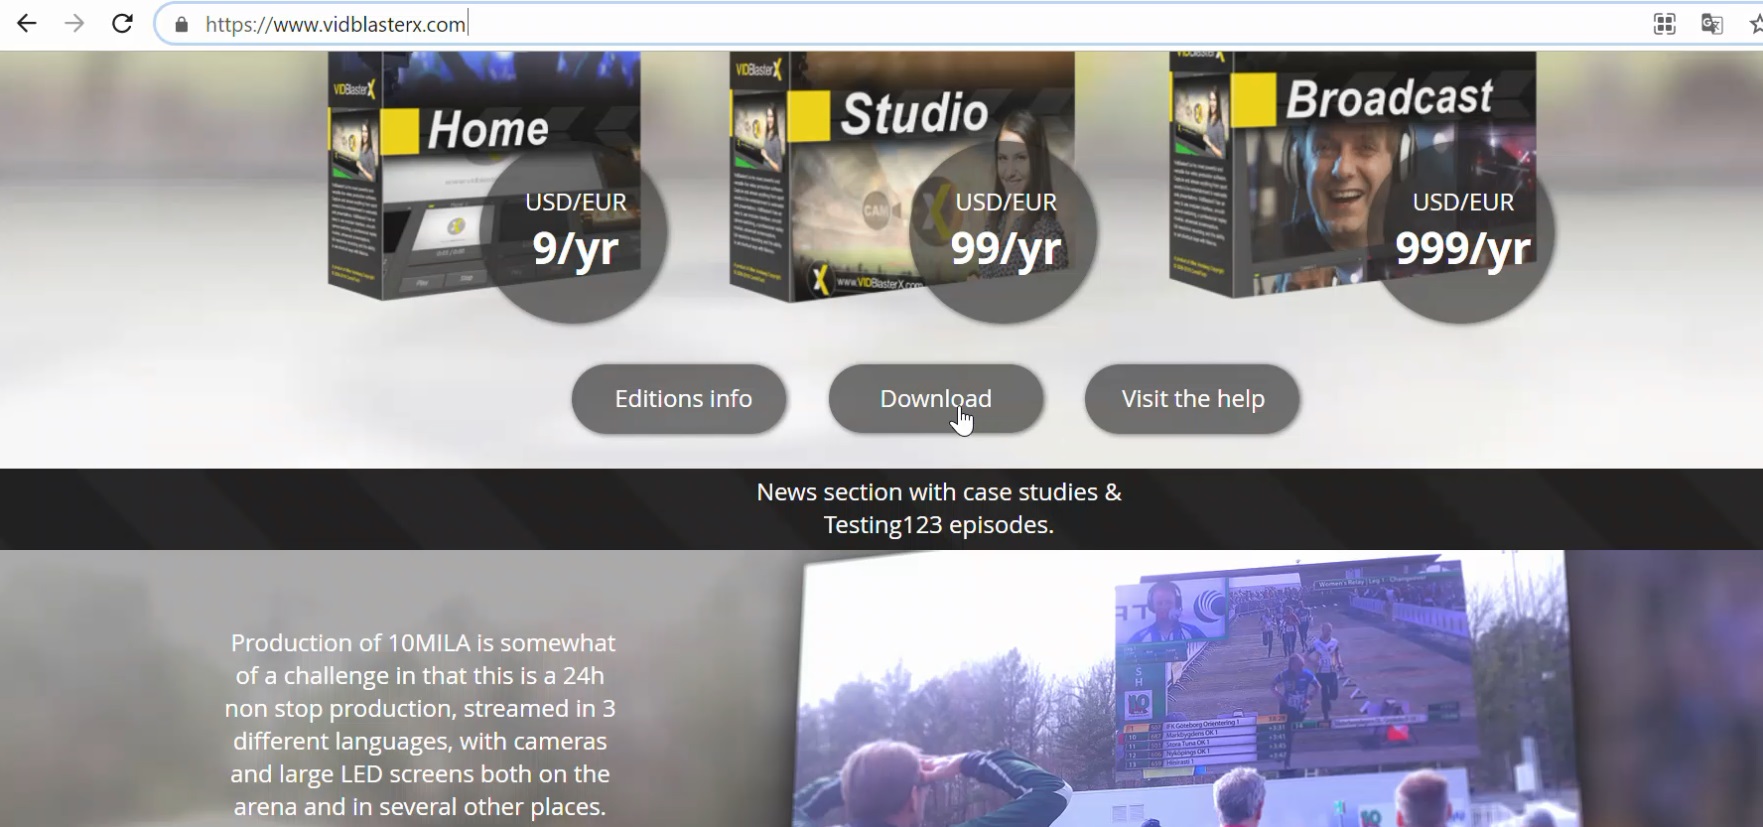The height and width of the screenshot is (827, 1763).
Task: Open the Editions info button
Action: pyautogui.click(x=680, y=399)
